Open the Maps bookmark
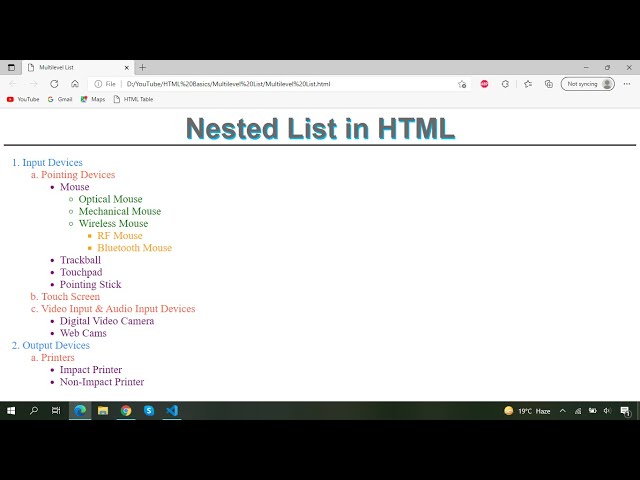 pyautogui.click(x=93, y=99)
